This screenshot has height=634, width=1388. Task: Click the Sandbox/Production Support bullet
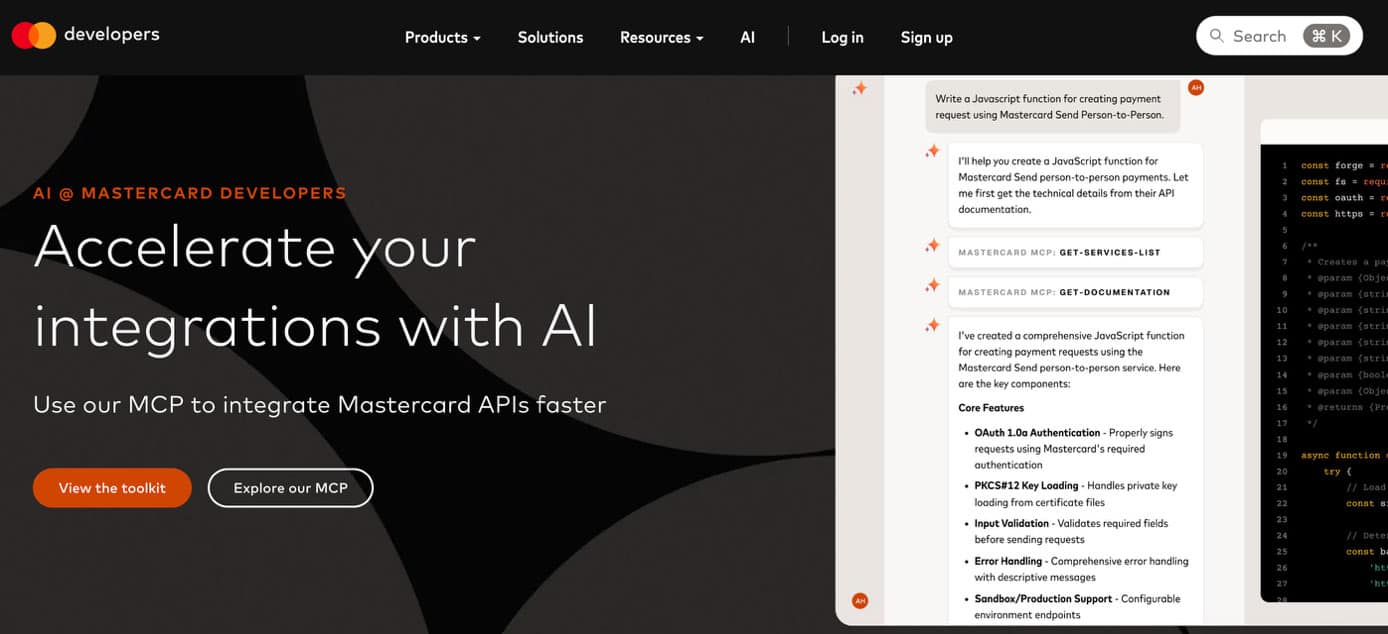point(1075,607)
